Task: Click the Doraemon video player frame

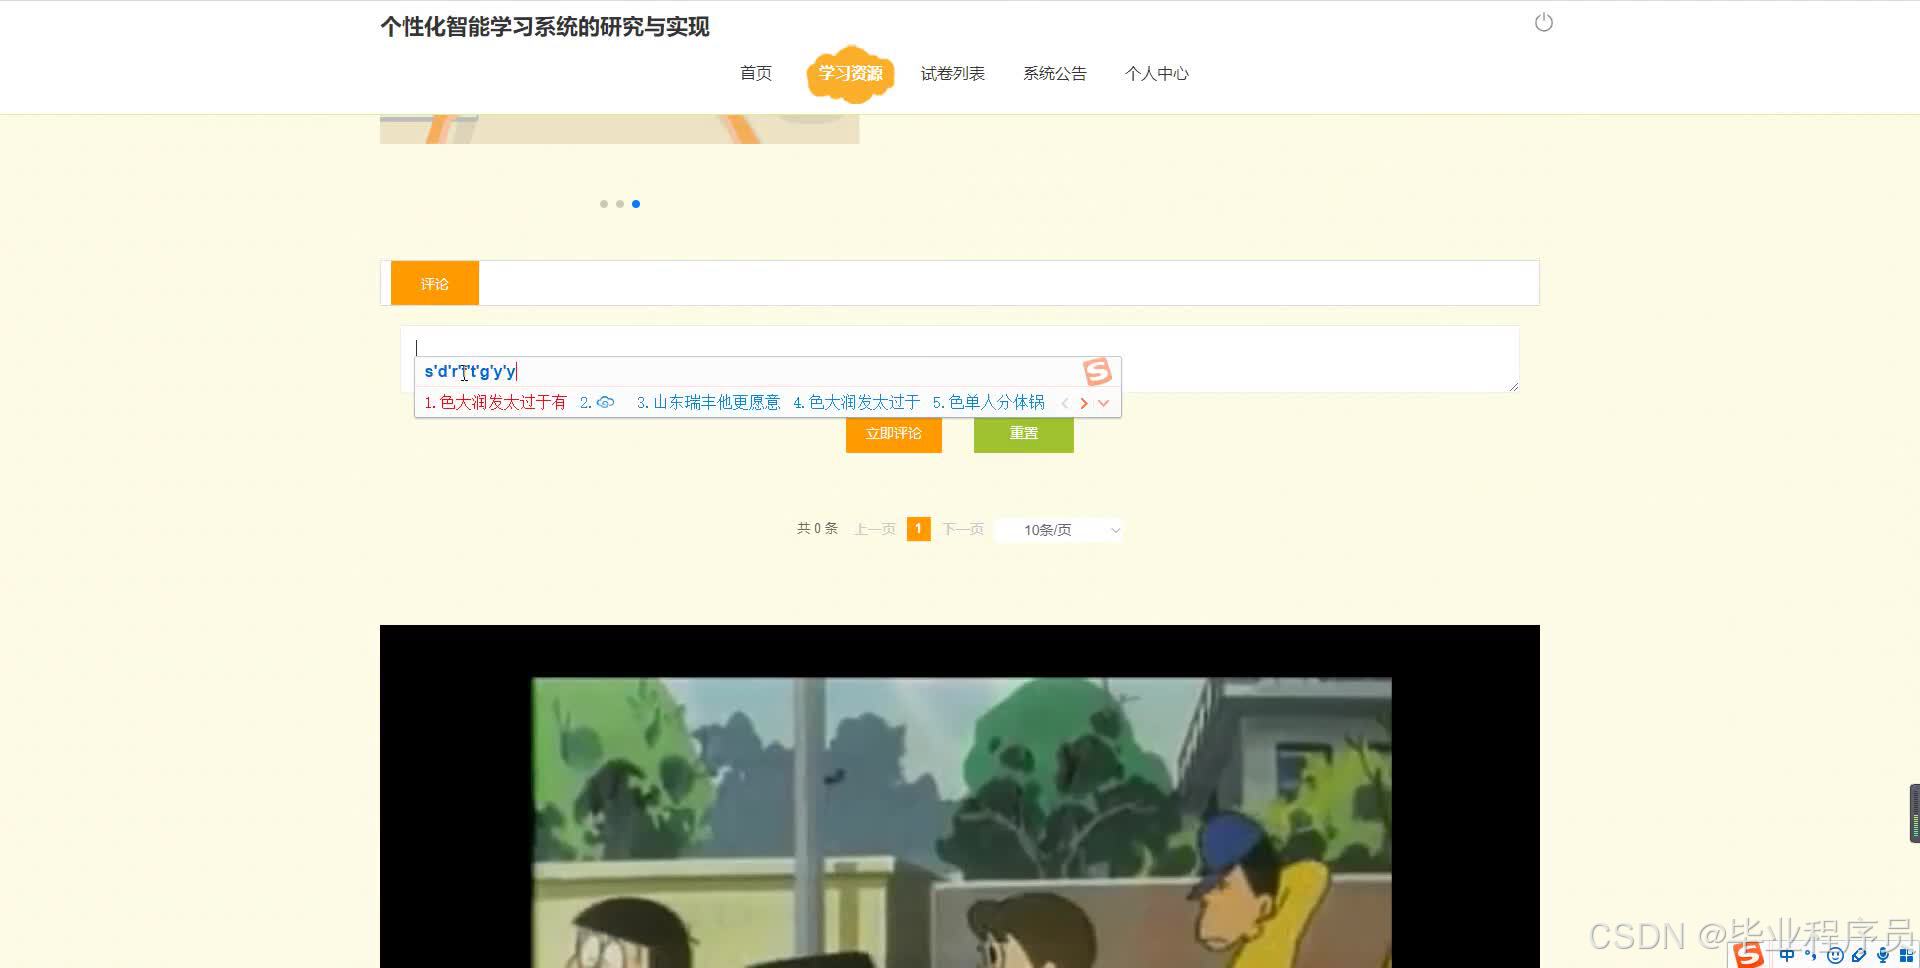Action: [960, 796]
